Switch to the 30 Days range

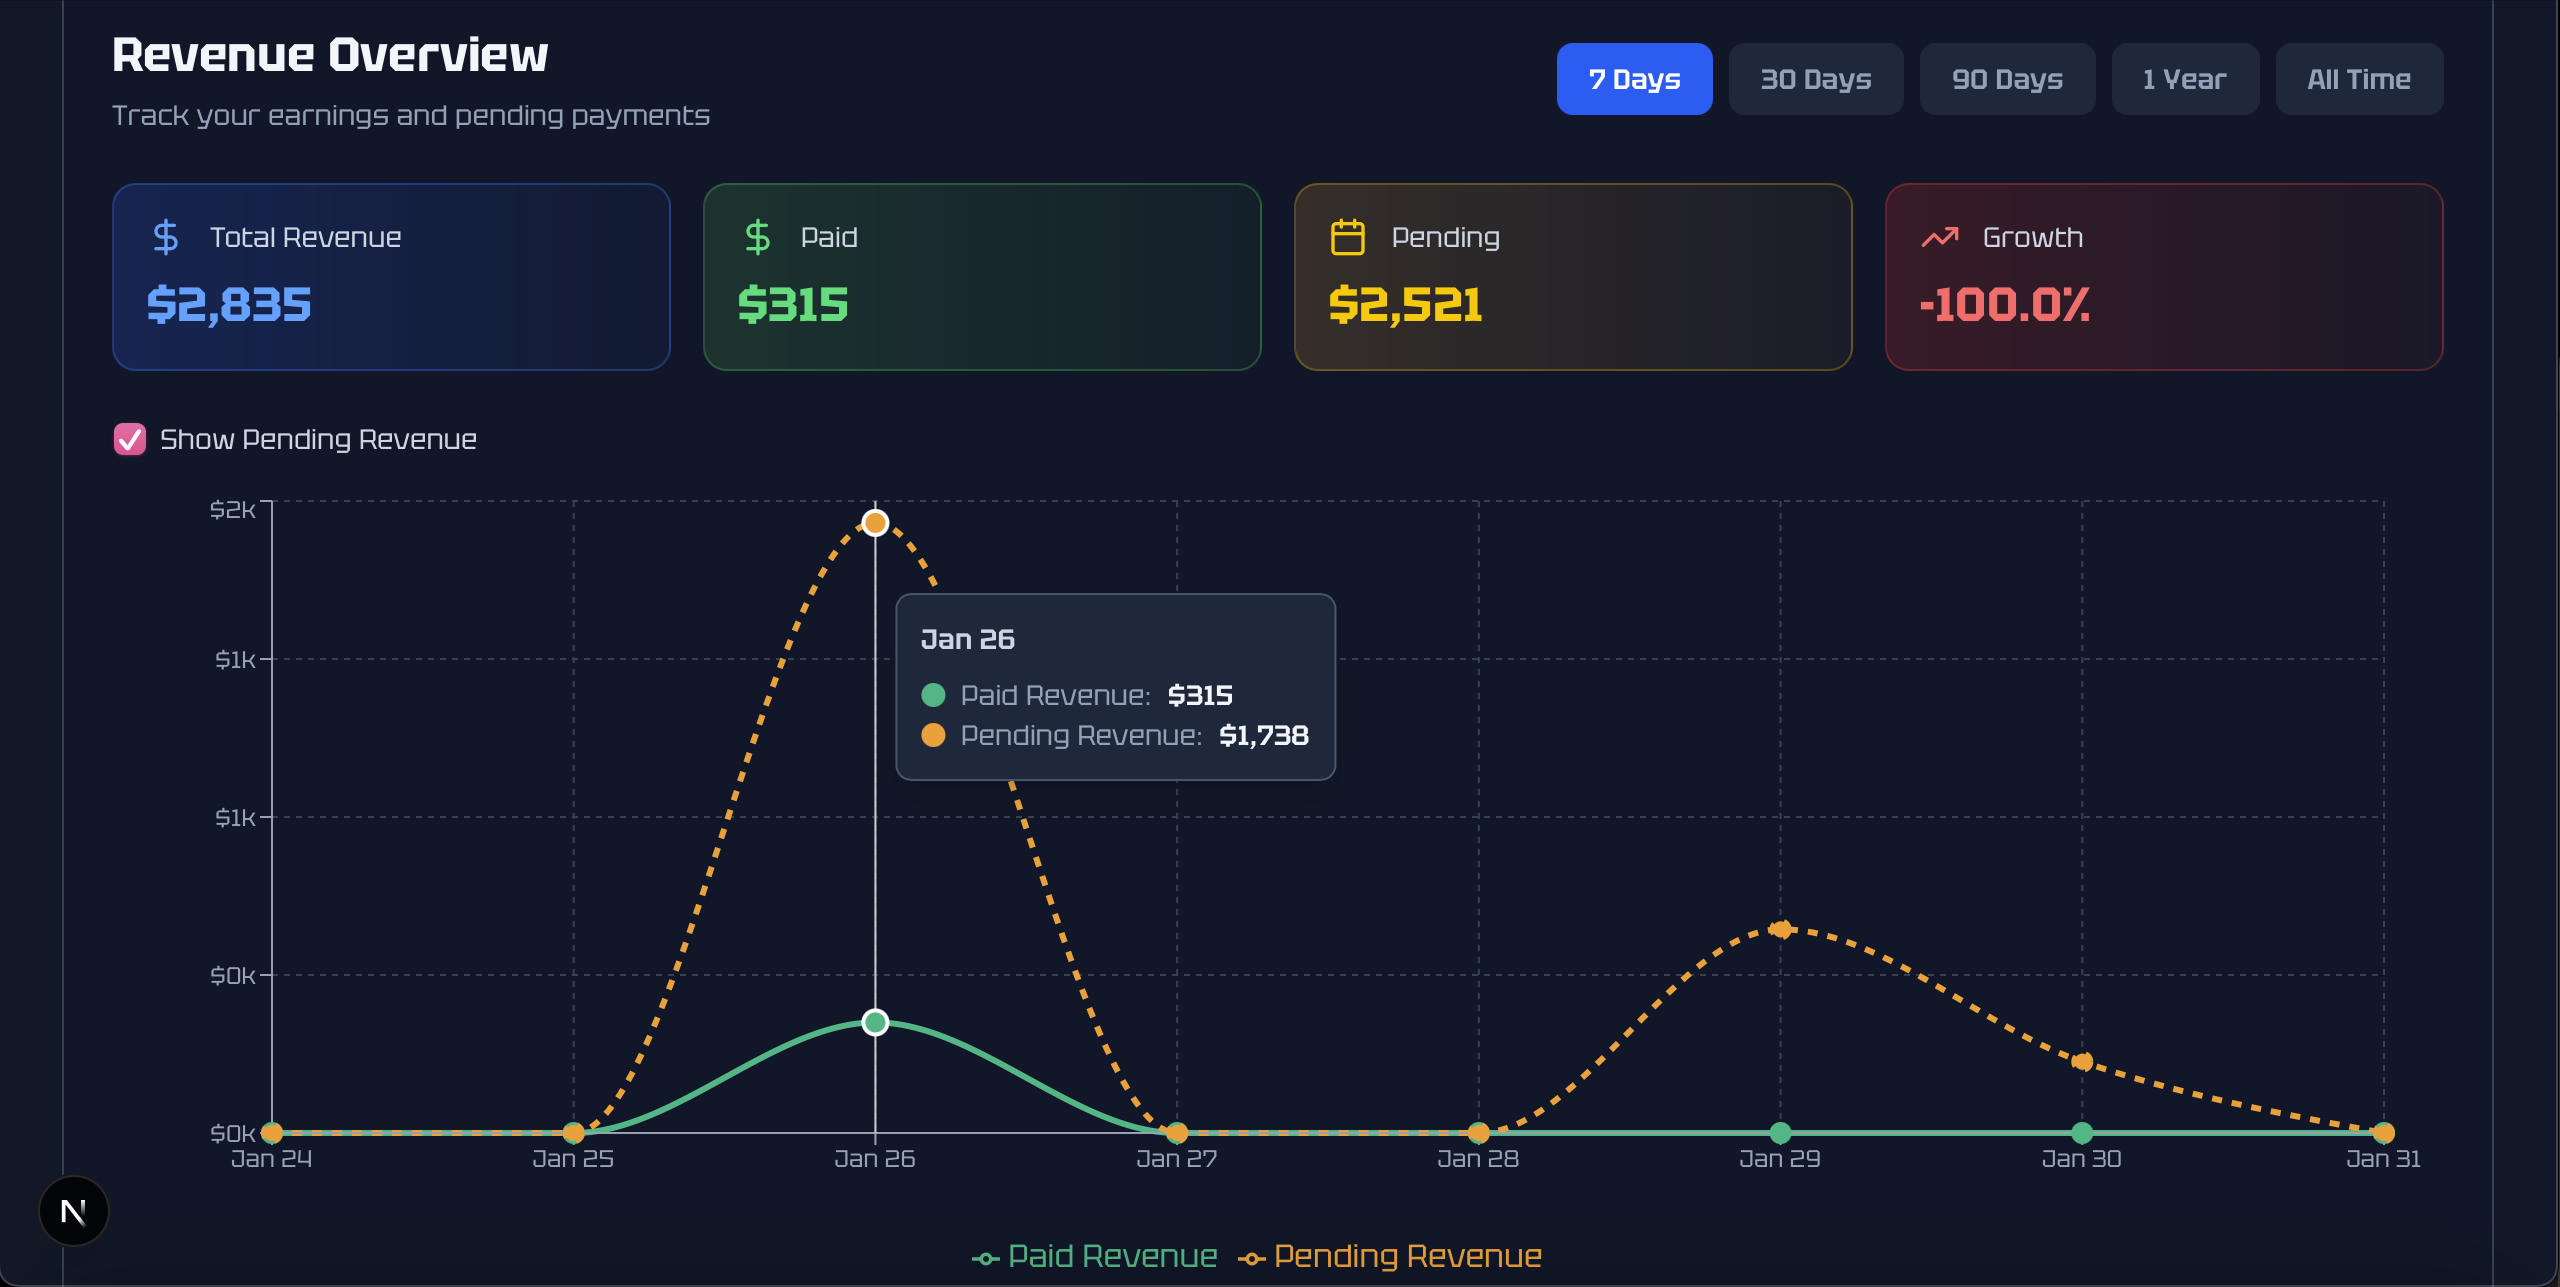[x=1816, y=79]
